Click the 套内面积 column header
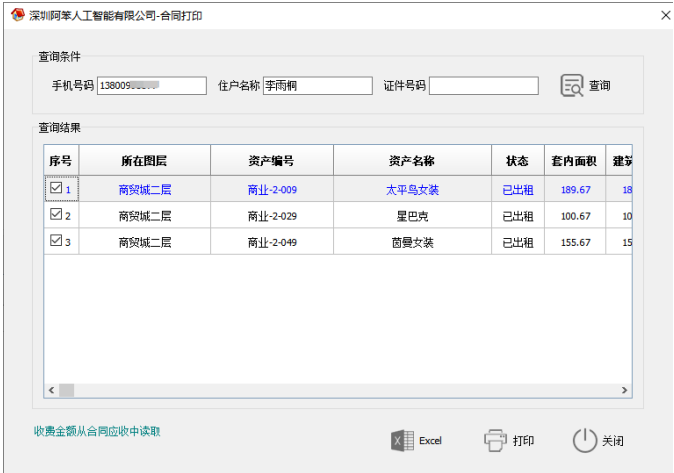 point(574,160)
